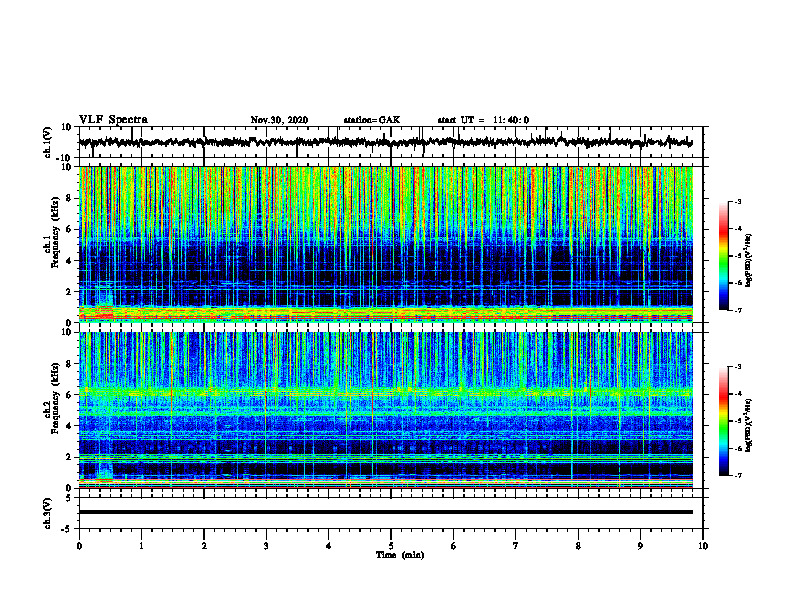Click ch.2 frequency axis tick "8"
This screenshot has height=612, width=792.
[69, 364]
